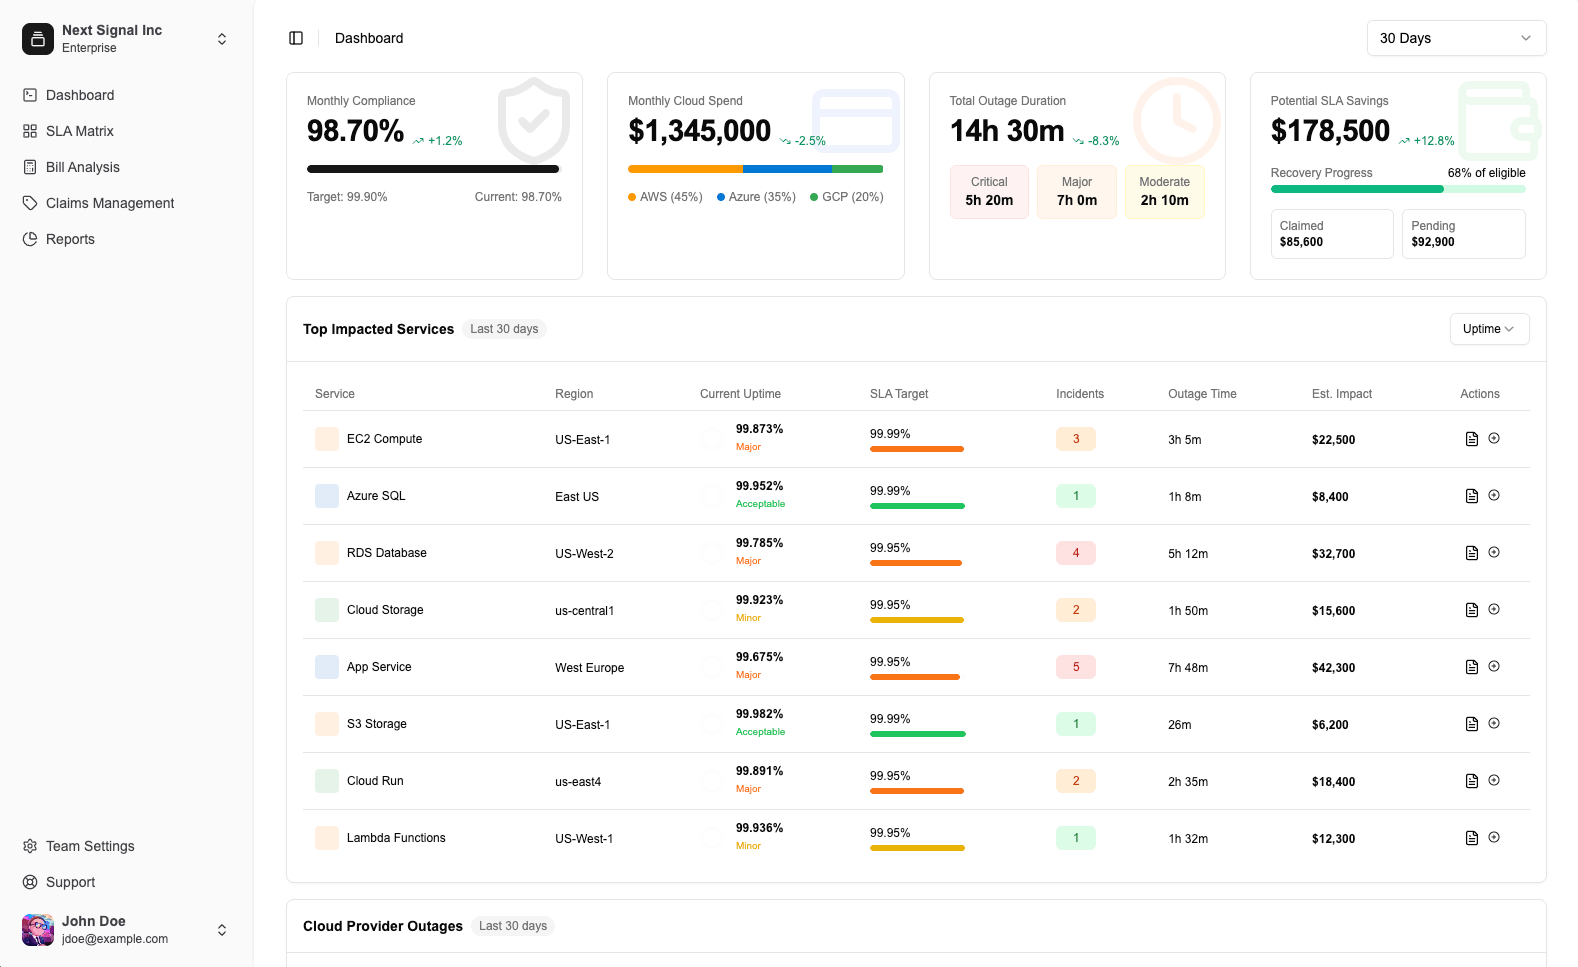Click the circle plus icon for Cloud Run

(1494, 781)
